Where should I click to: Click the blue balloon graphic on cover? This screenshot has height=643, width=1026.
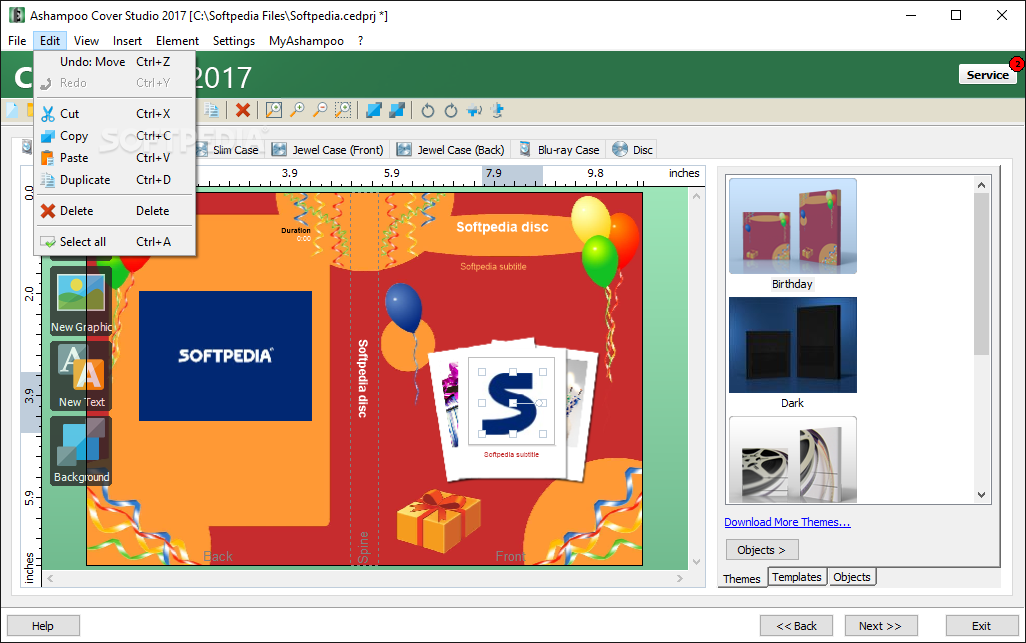coord(403,309)
